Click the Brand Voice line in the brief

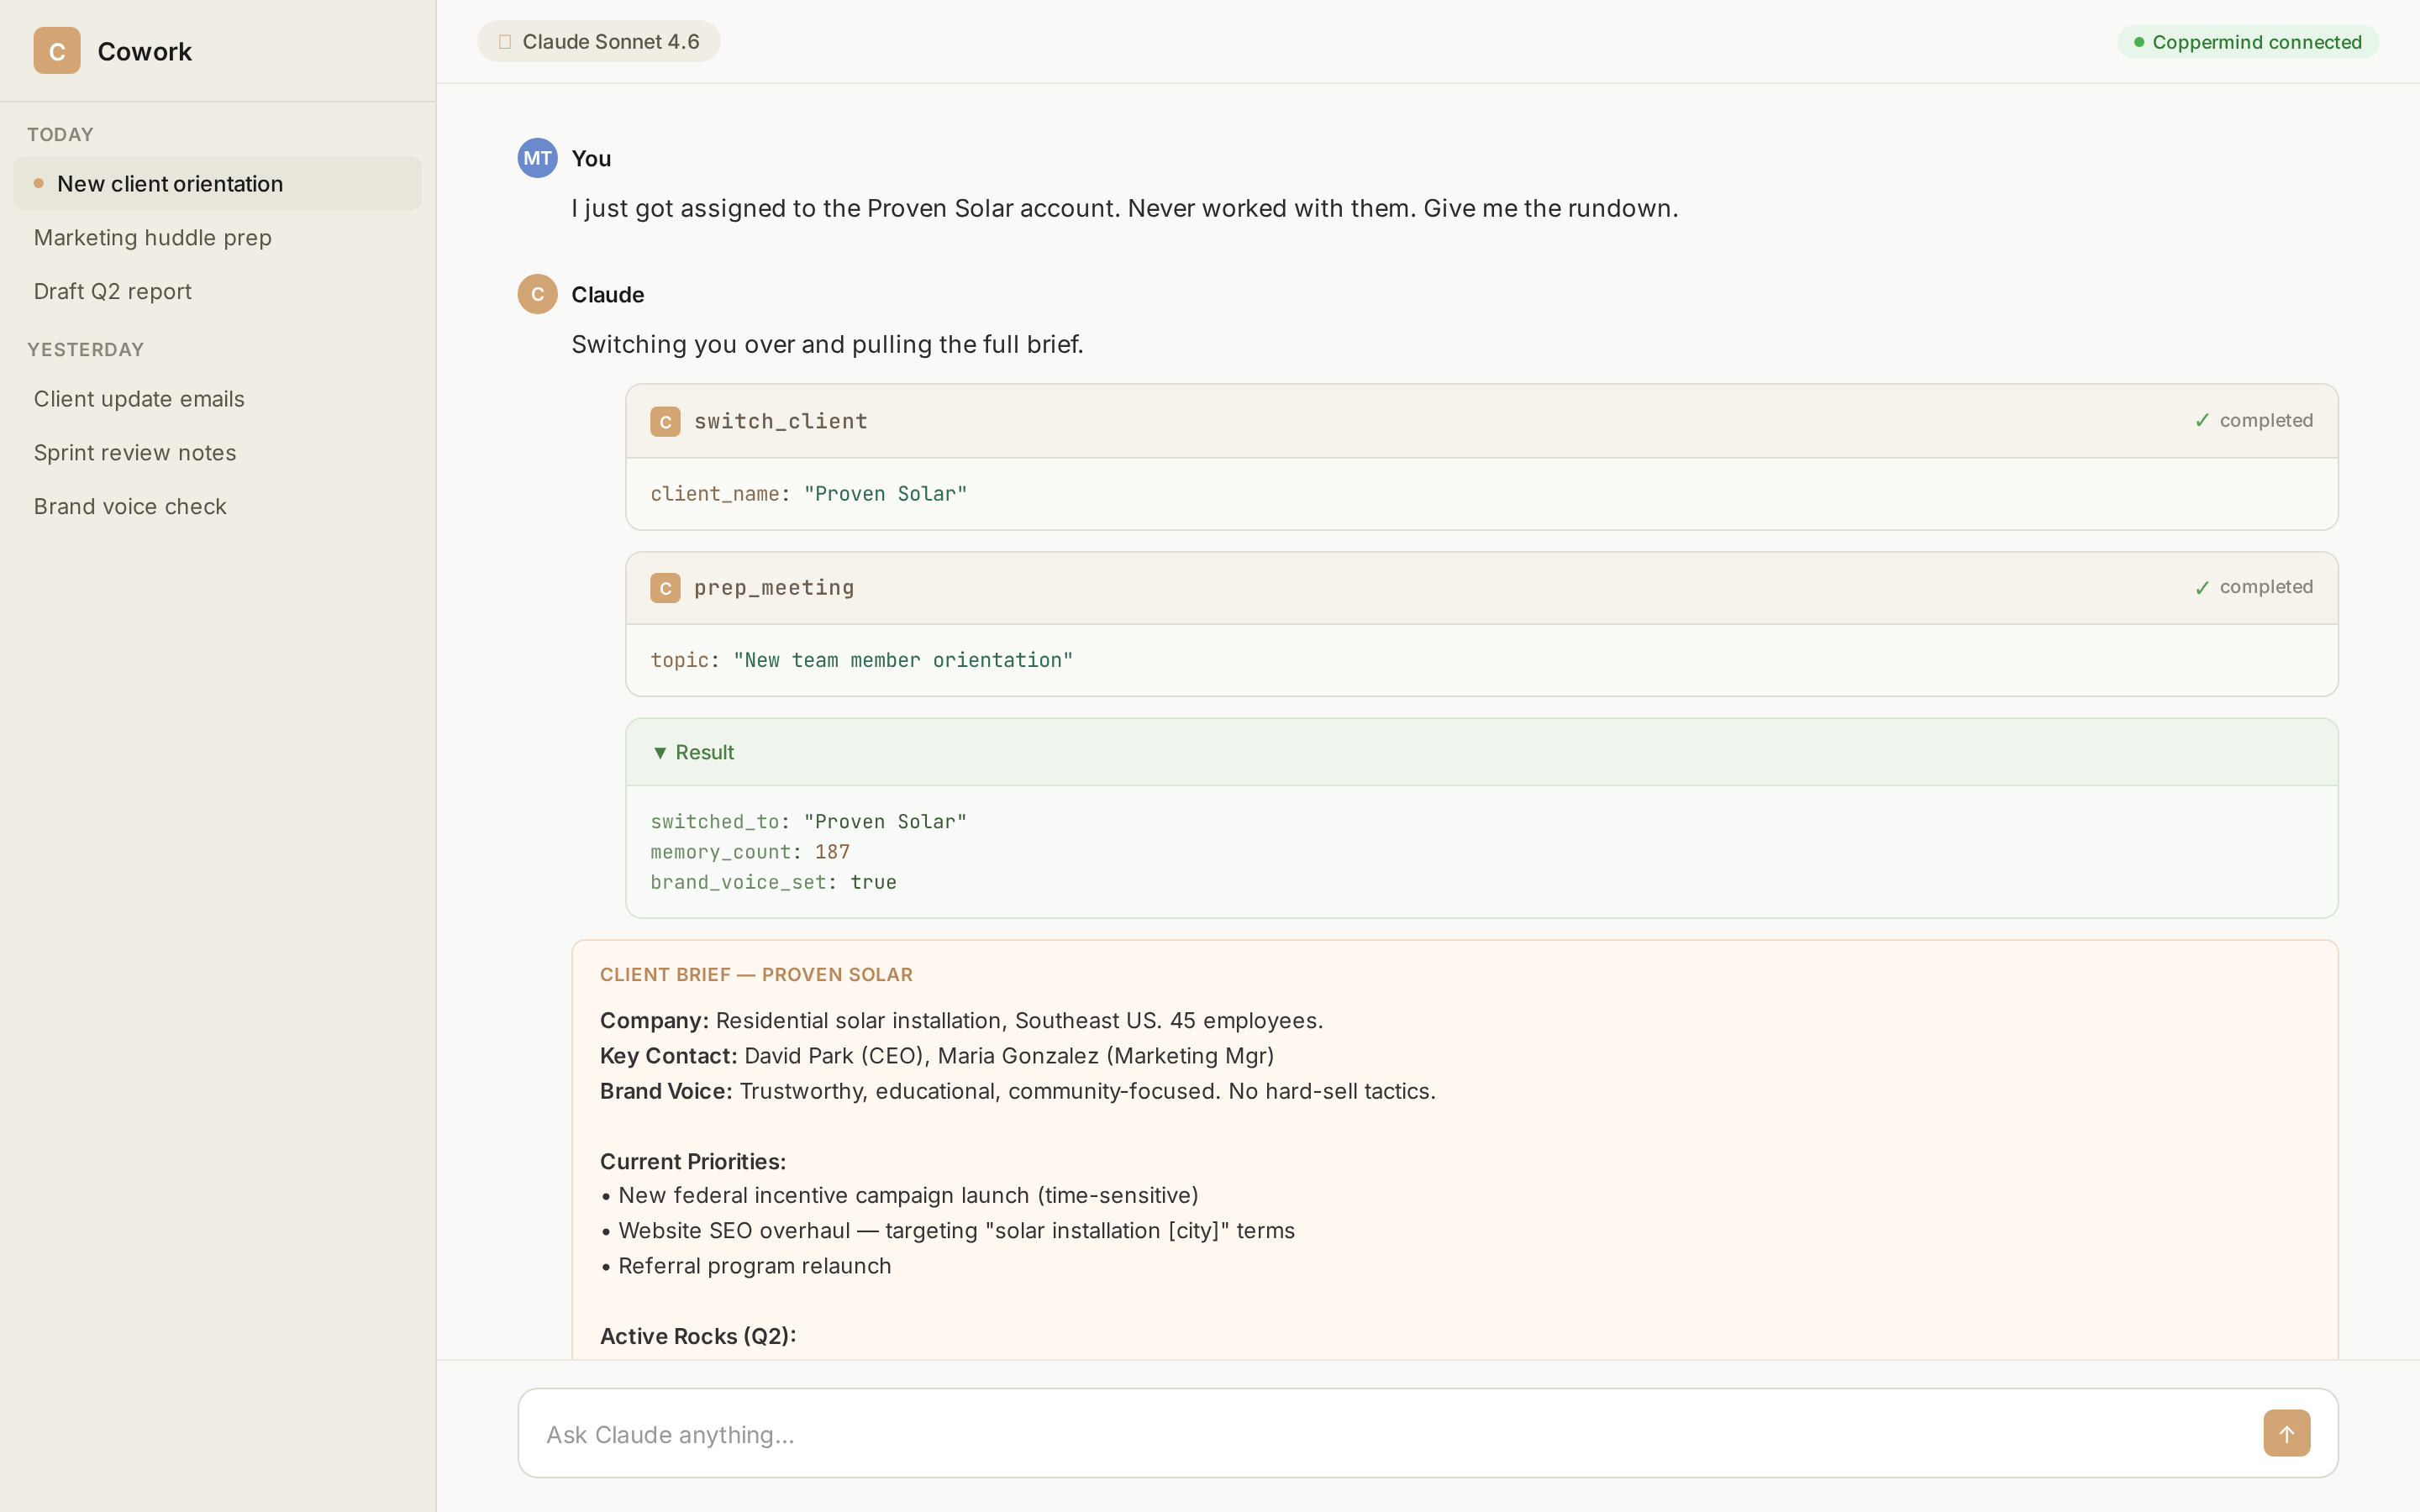tap(1017, 1091)
